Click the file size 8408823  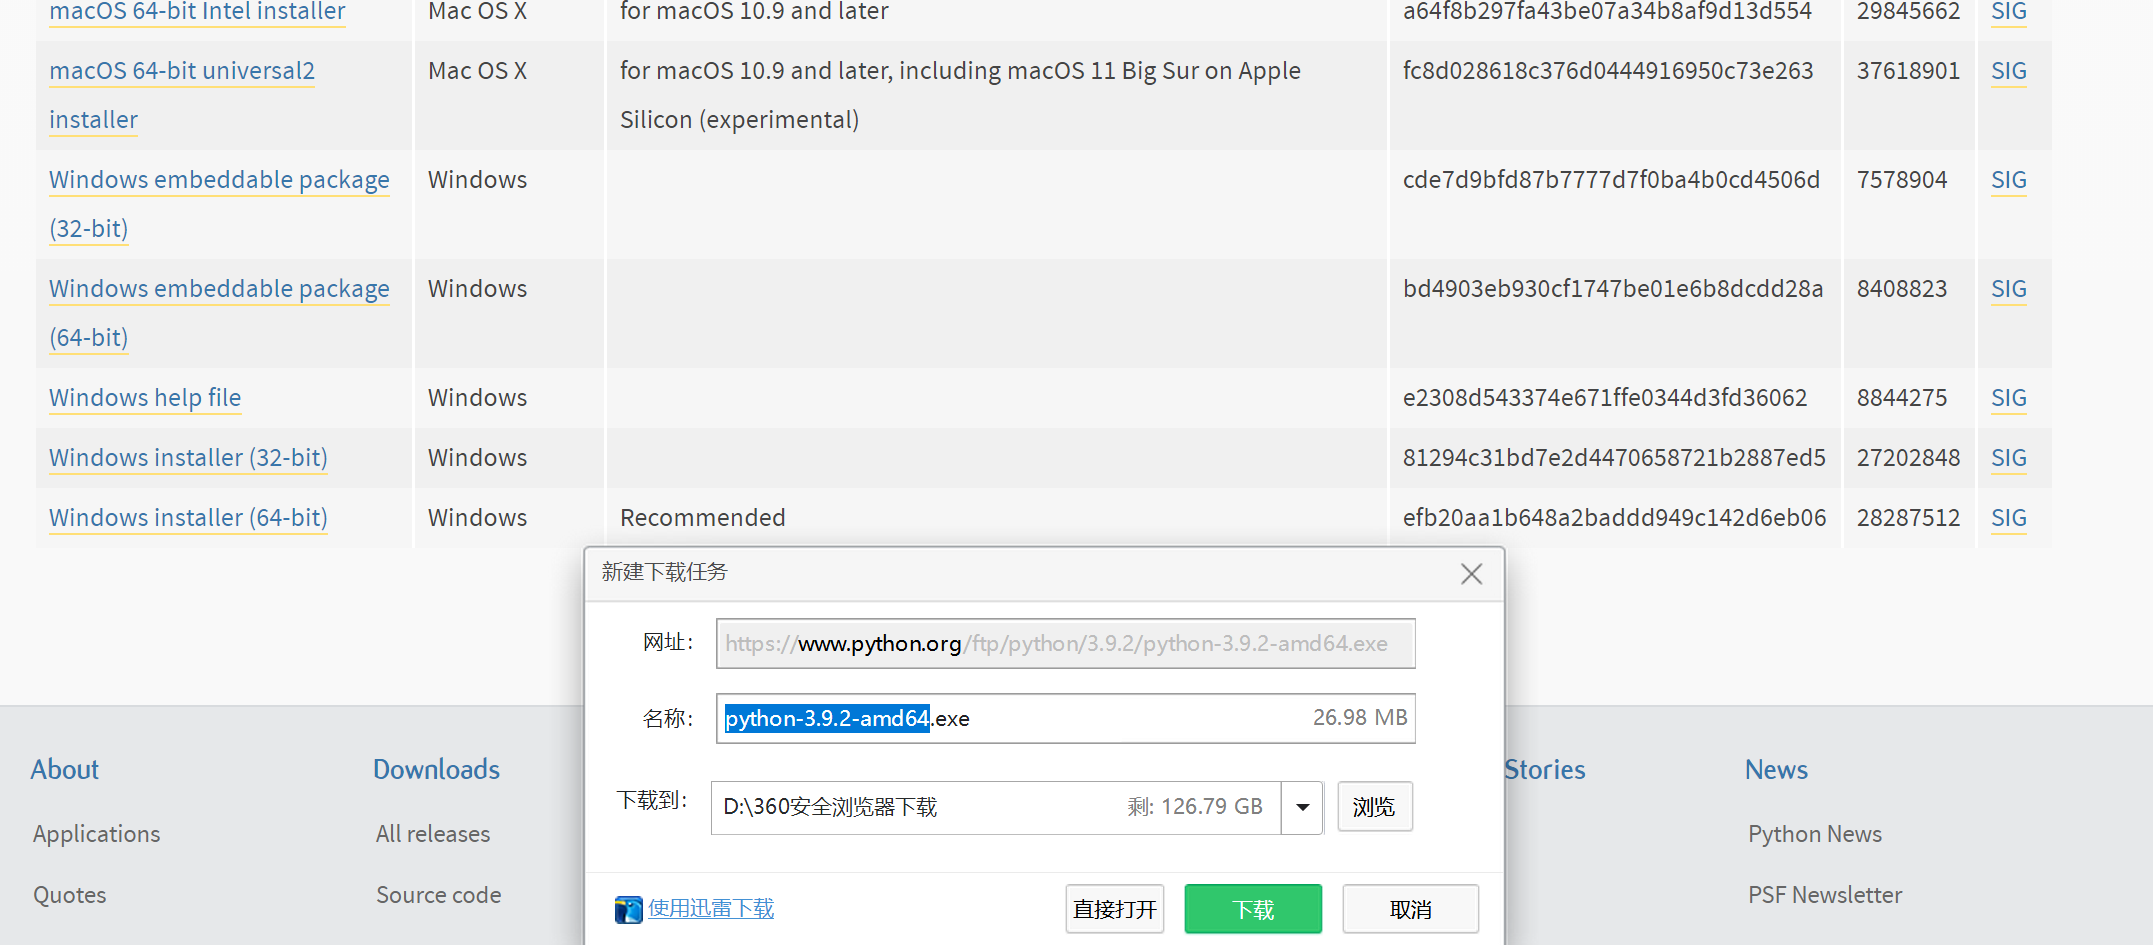(x=1901, y=289)
